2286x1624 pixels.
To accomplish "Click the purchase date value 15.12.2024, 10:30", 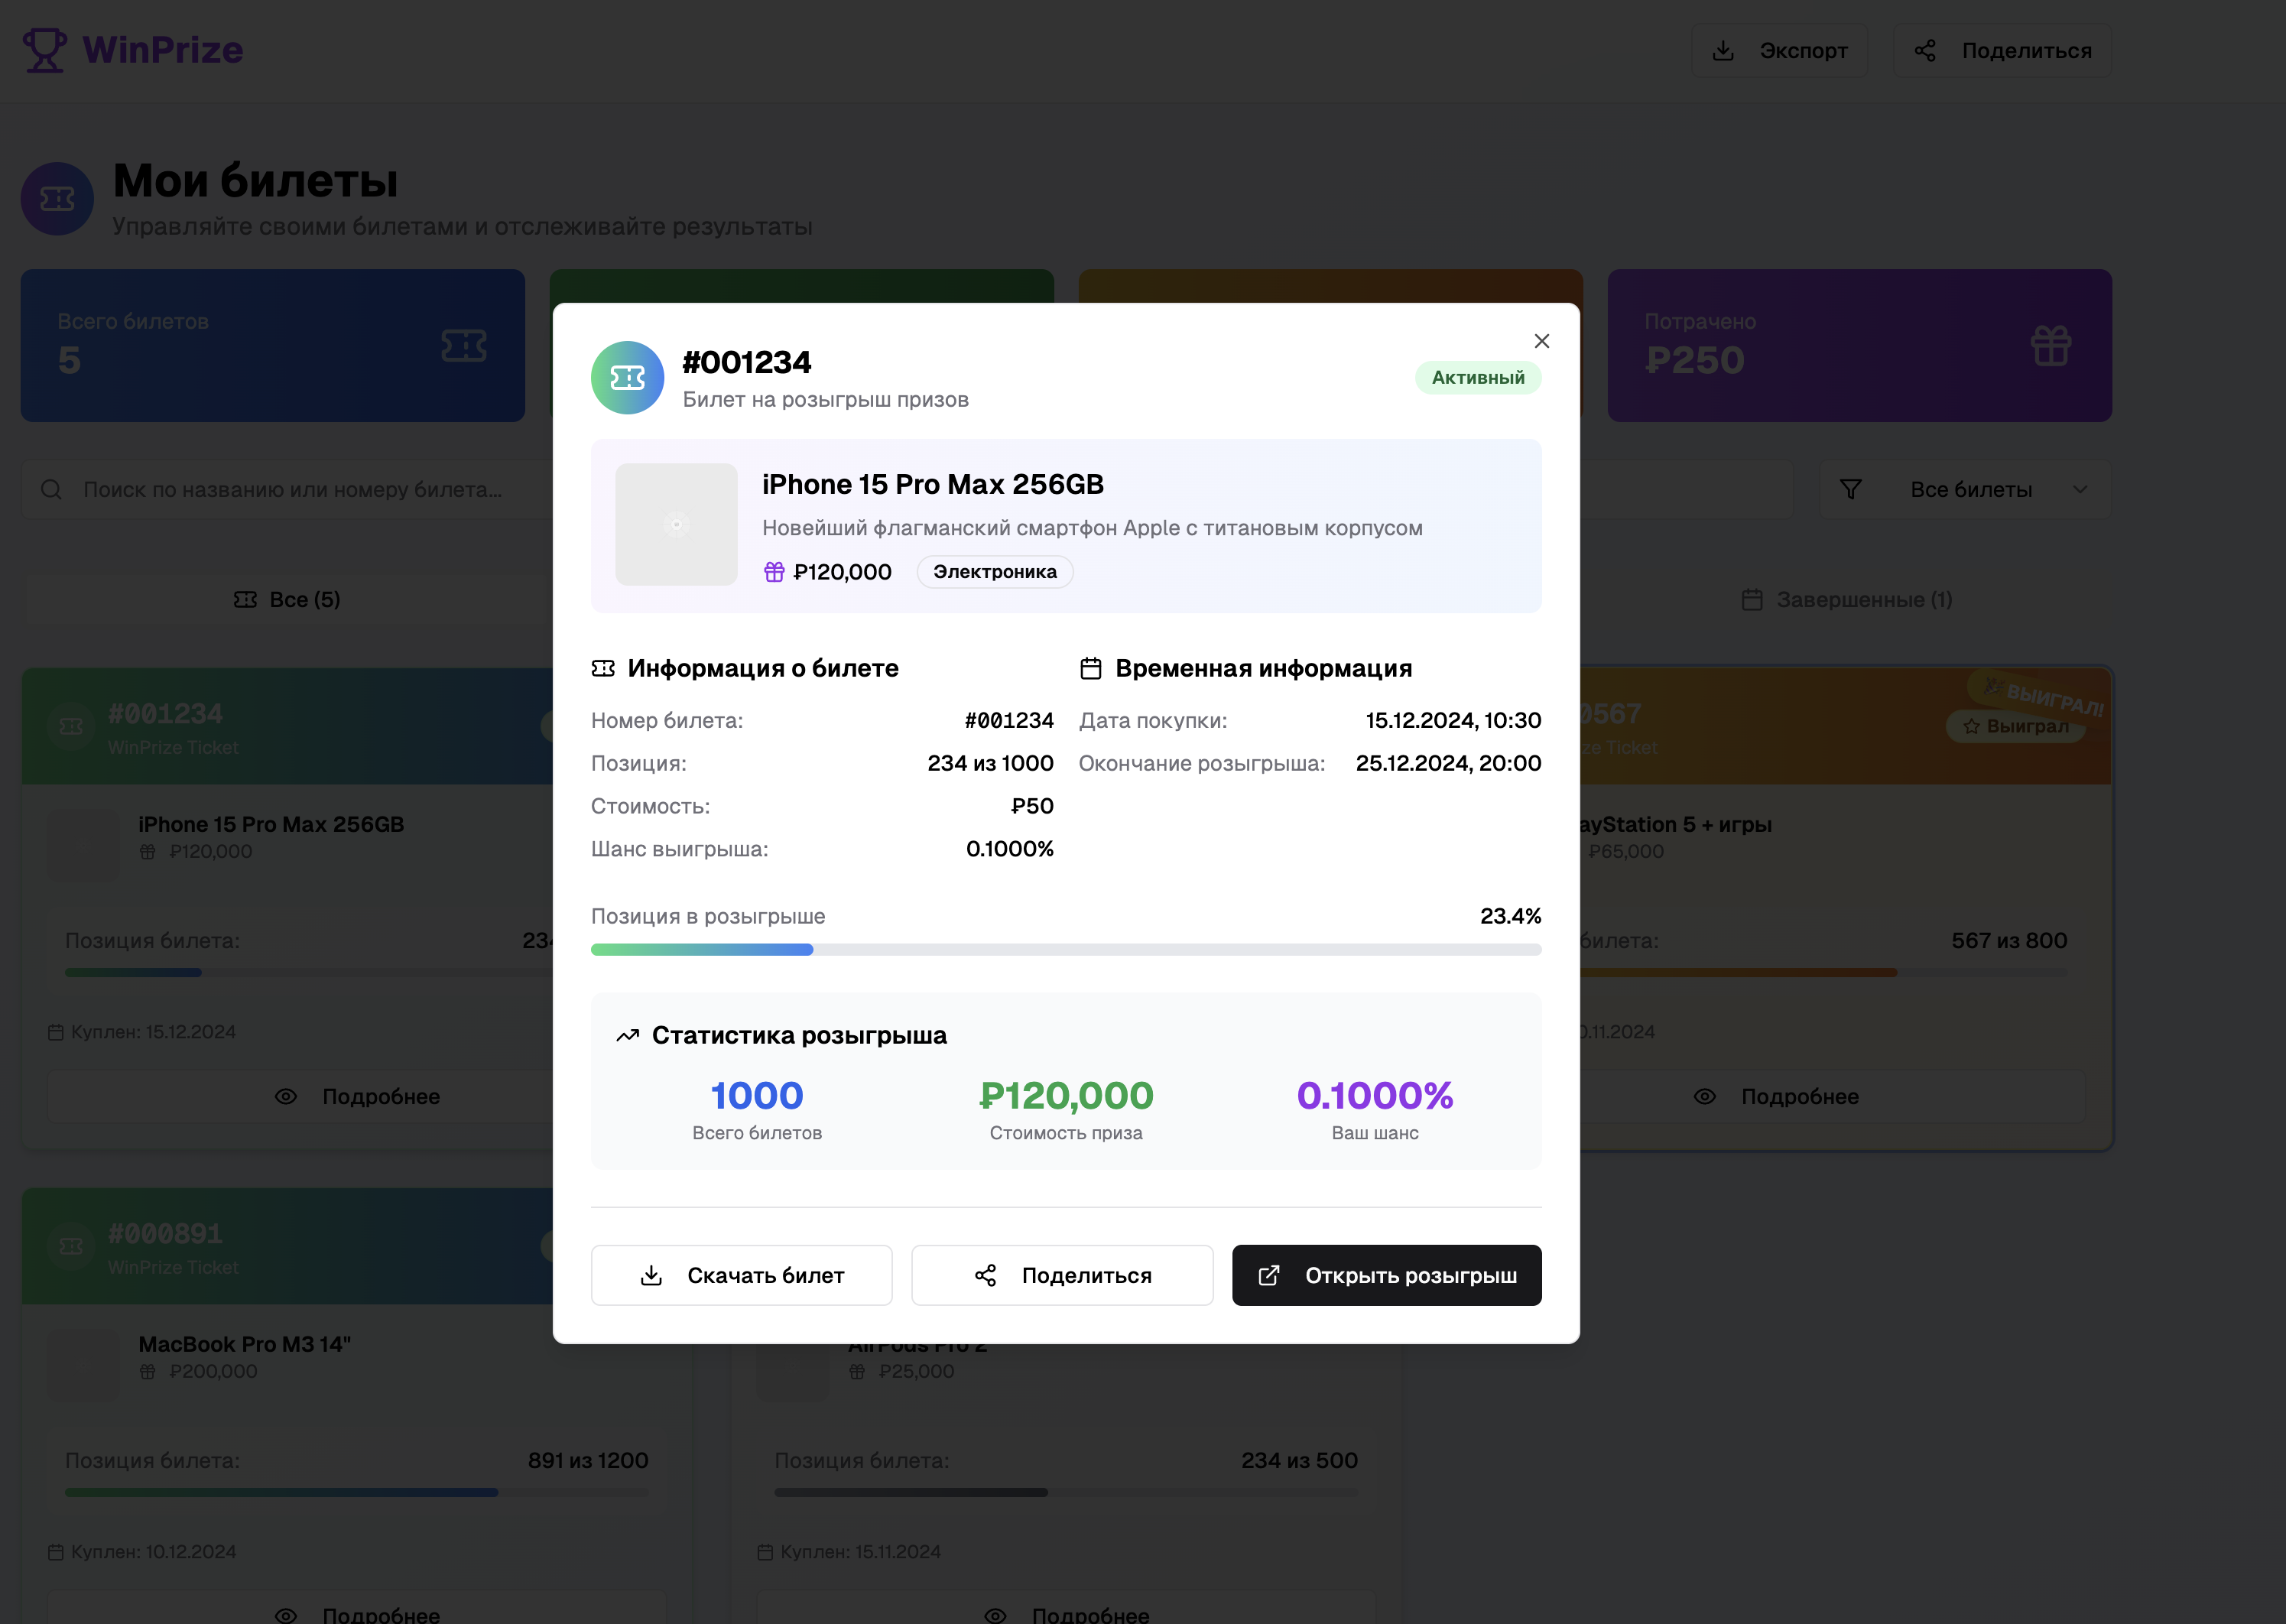I will pyautogui.click(x=1453, y=720).
